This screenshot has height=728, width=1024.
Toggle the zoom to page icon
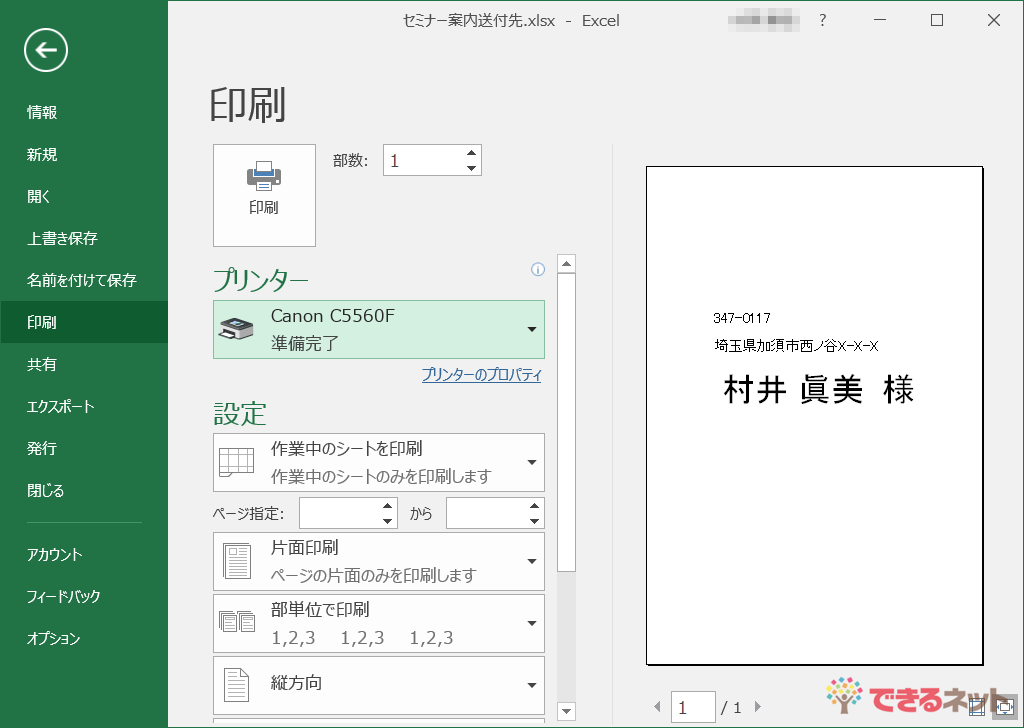1004,706
